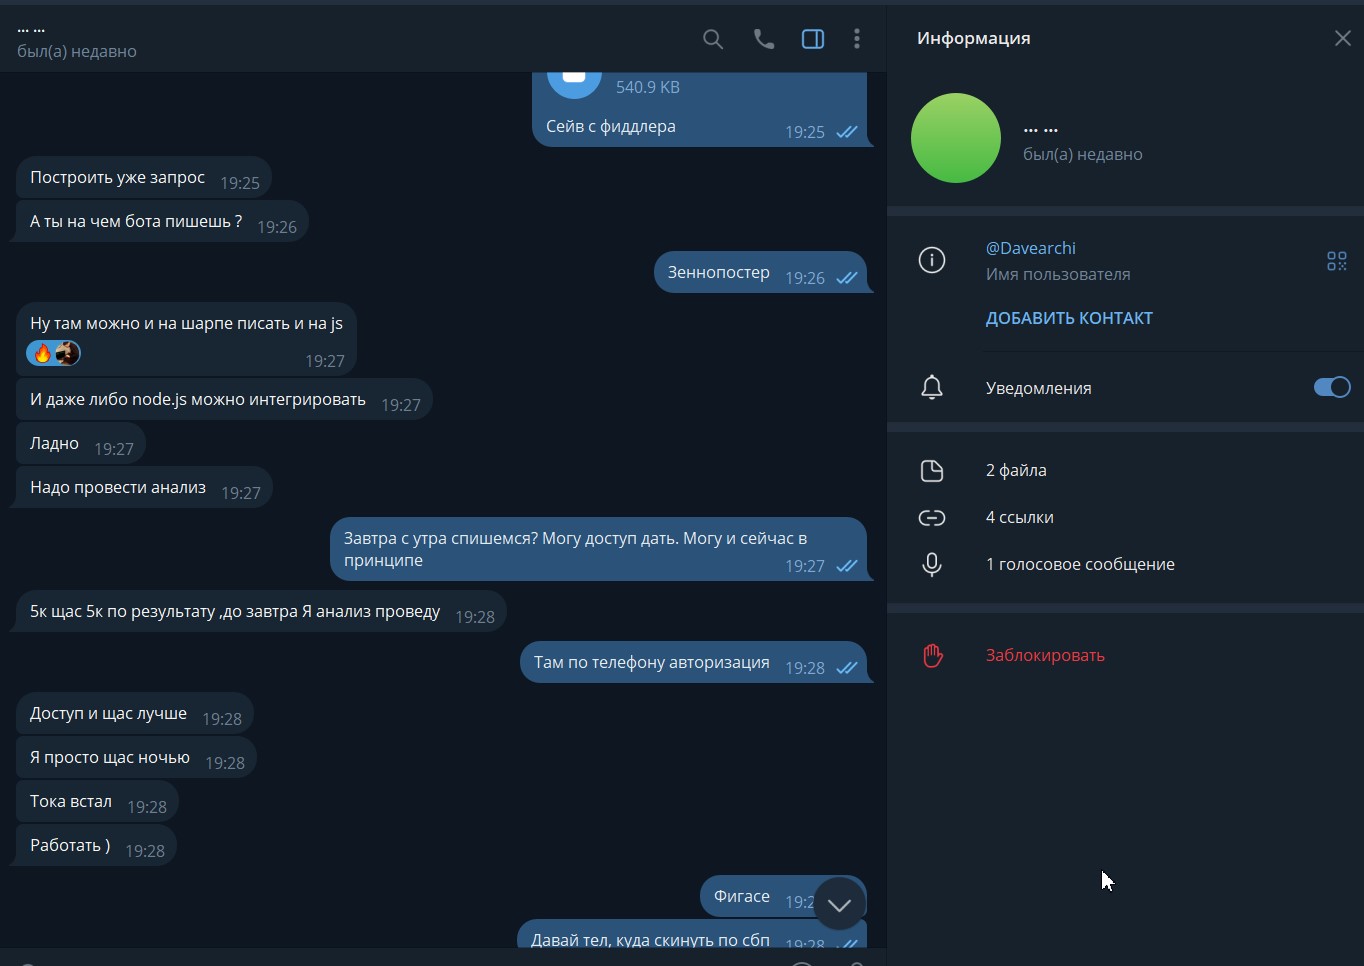The width and height of the screenshot is (1364, 966).
Task: Show QR code for @Davearchi
Action: [1337, 261]
